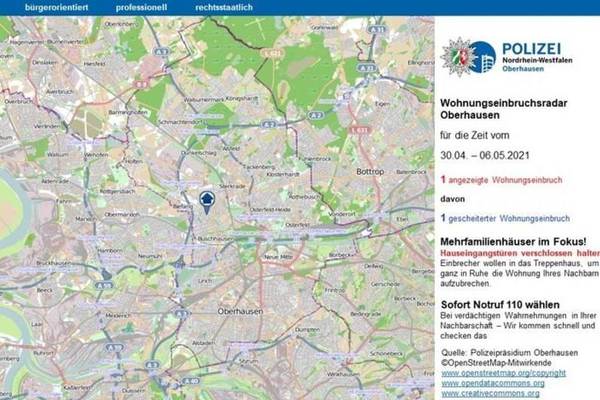Screen dimensions: 600x400
Task: Select the rechtsstaatlich header item
Action: click(224, 7)
